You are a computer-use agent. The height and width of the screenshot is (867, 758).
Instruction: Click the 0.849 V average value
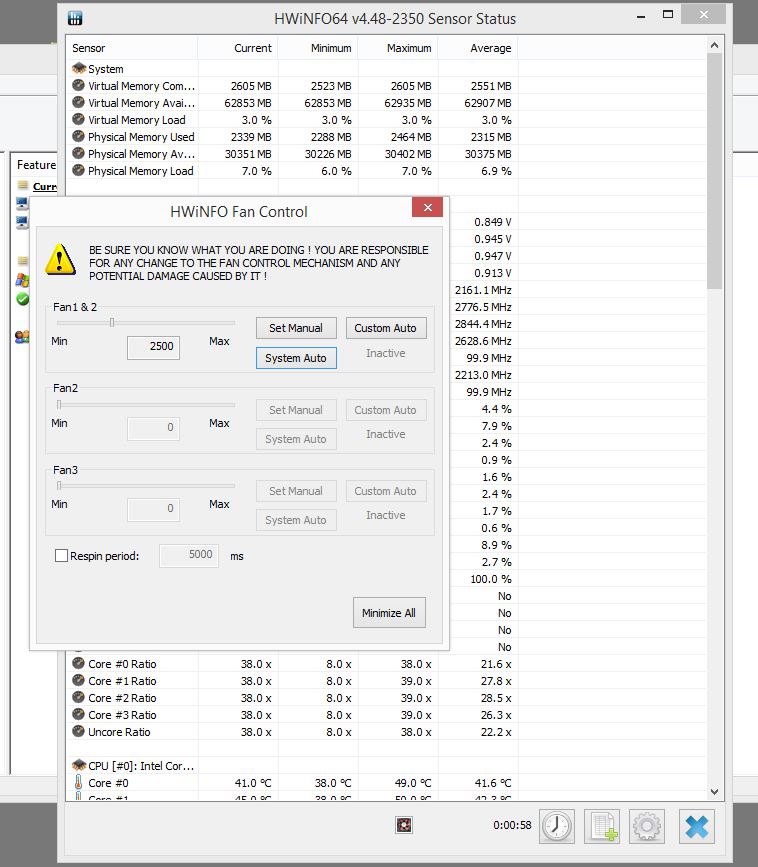pyautogui.click(x=493, y=222)
